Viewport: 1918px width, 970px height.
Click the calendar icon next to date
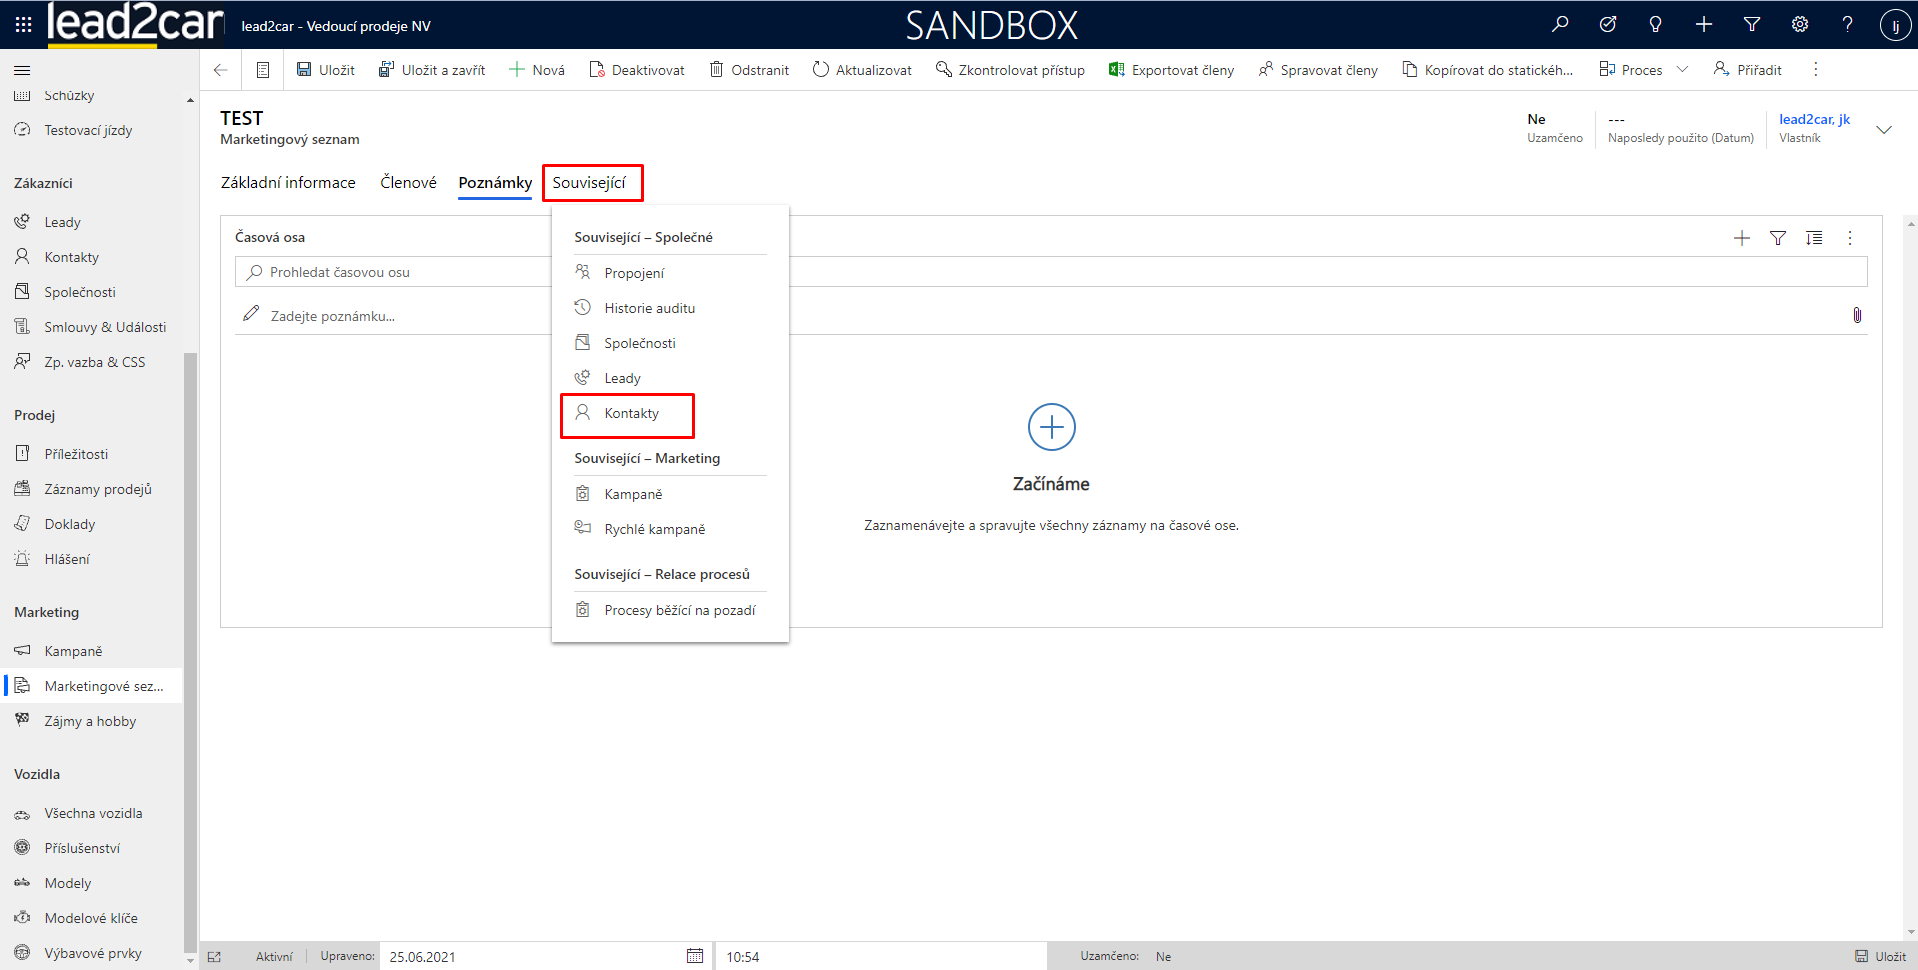click(x=695, y=956)
